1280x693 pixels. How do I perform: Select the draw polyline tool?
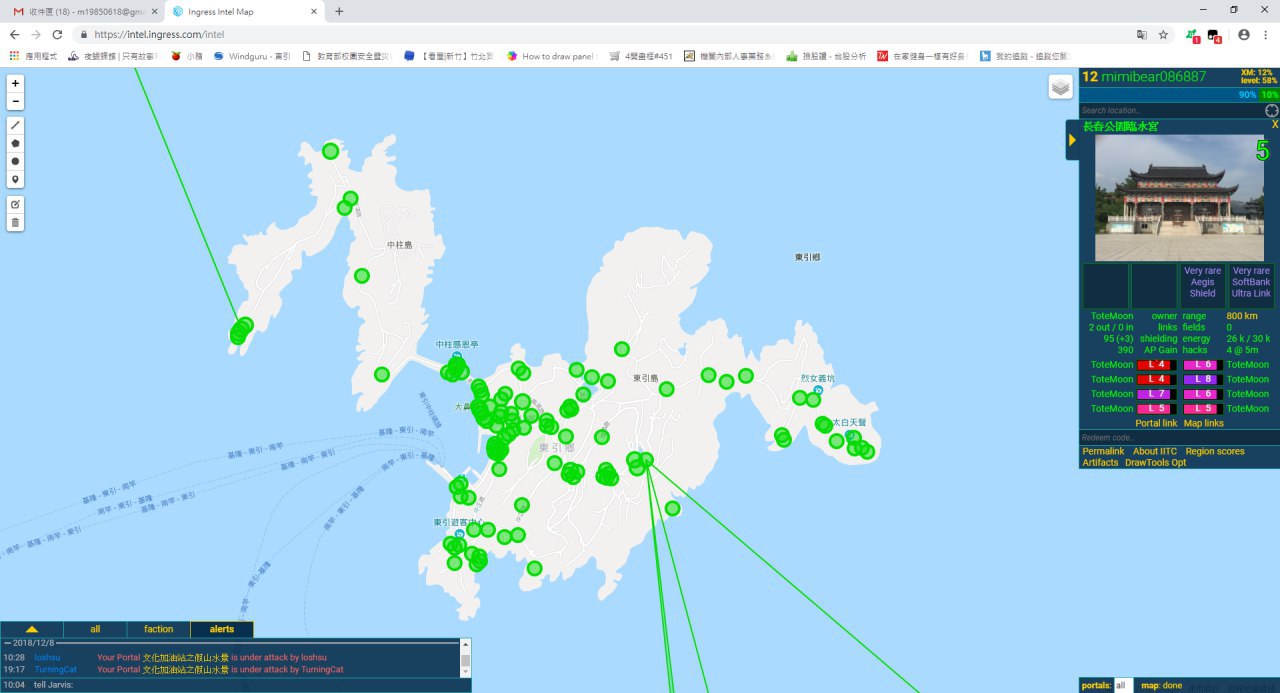click(x=15, y=125)
